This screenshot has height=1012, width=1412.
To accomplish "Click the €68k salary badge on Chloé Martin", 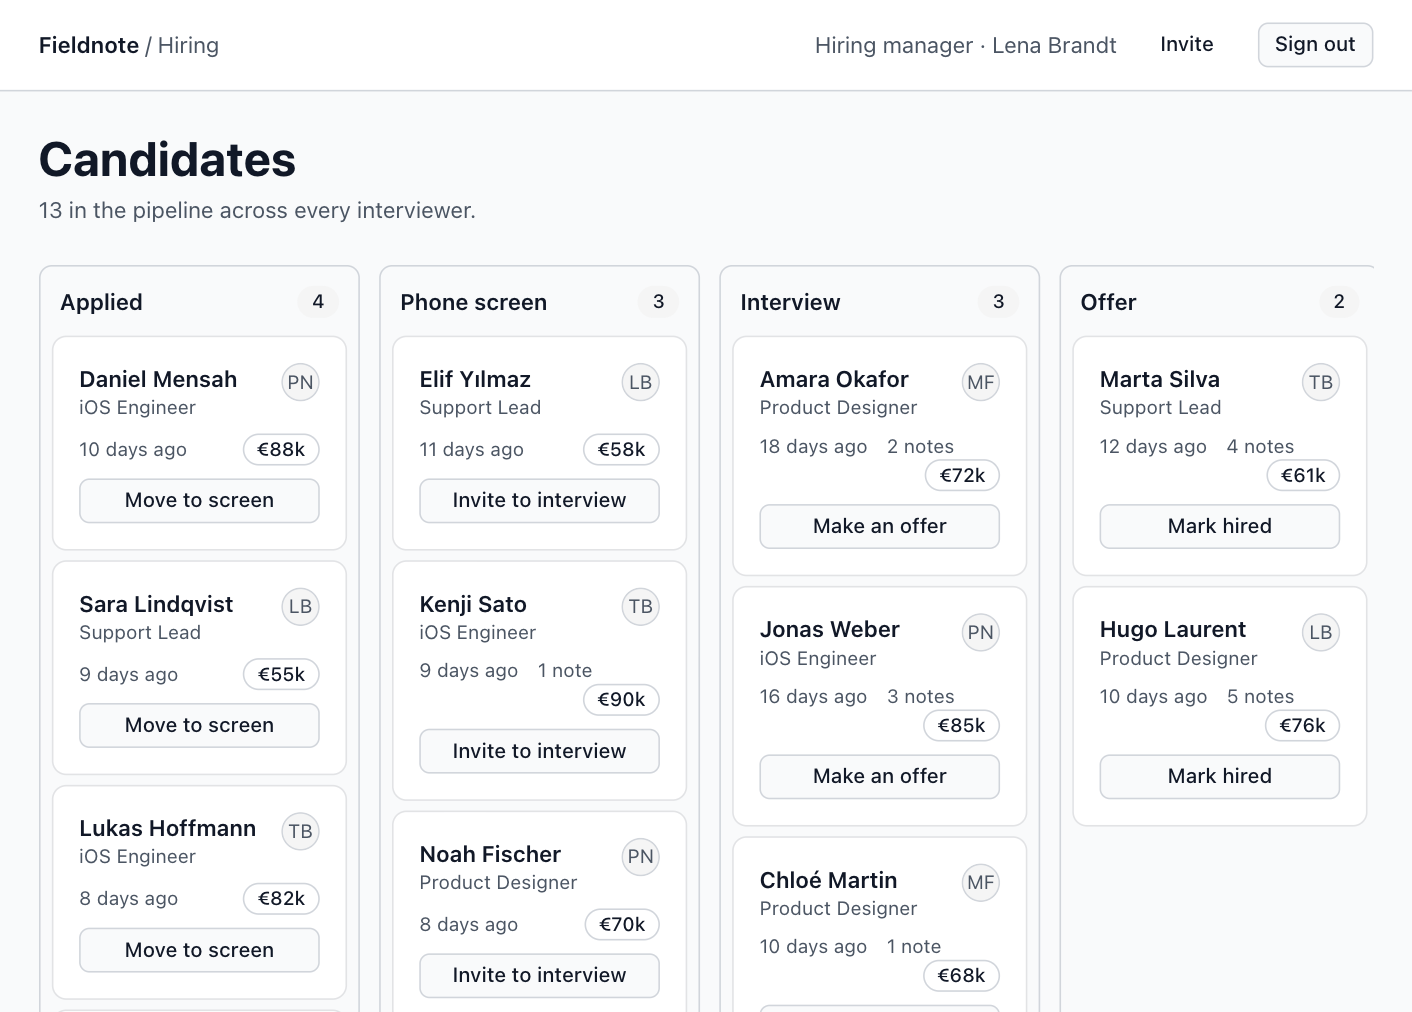I will (961, 976).
